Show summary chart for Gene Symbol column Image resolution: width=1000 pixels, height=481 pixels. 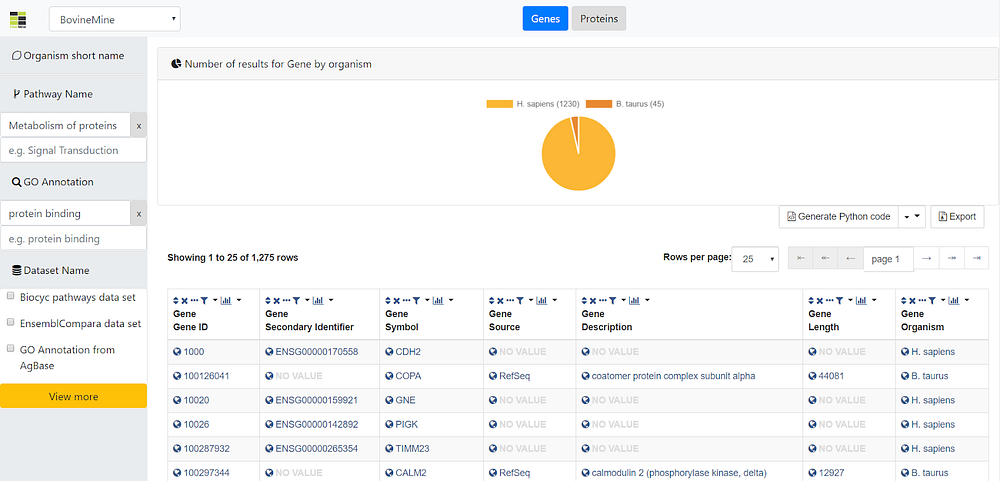point(438,300)
